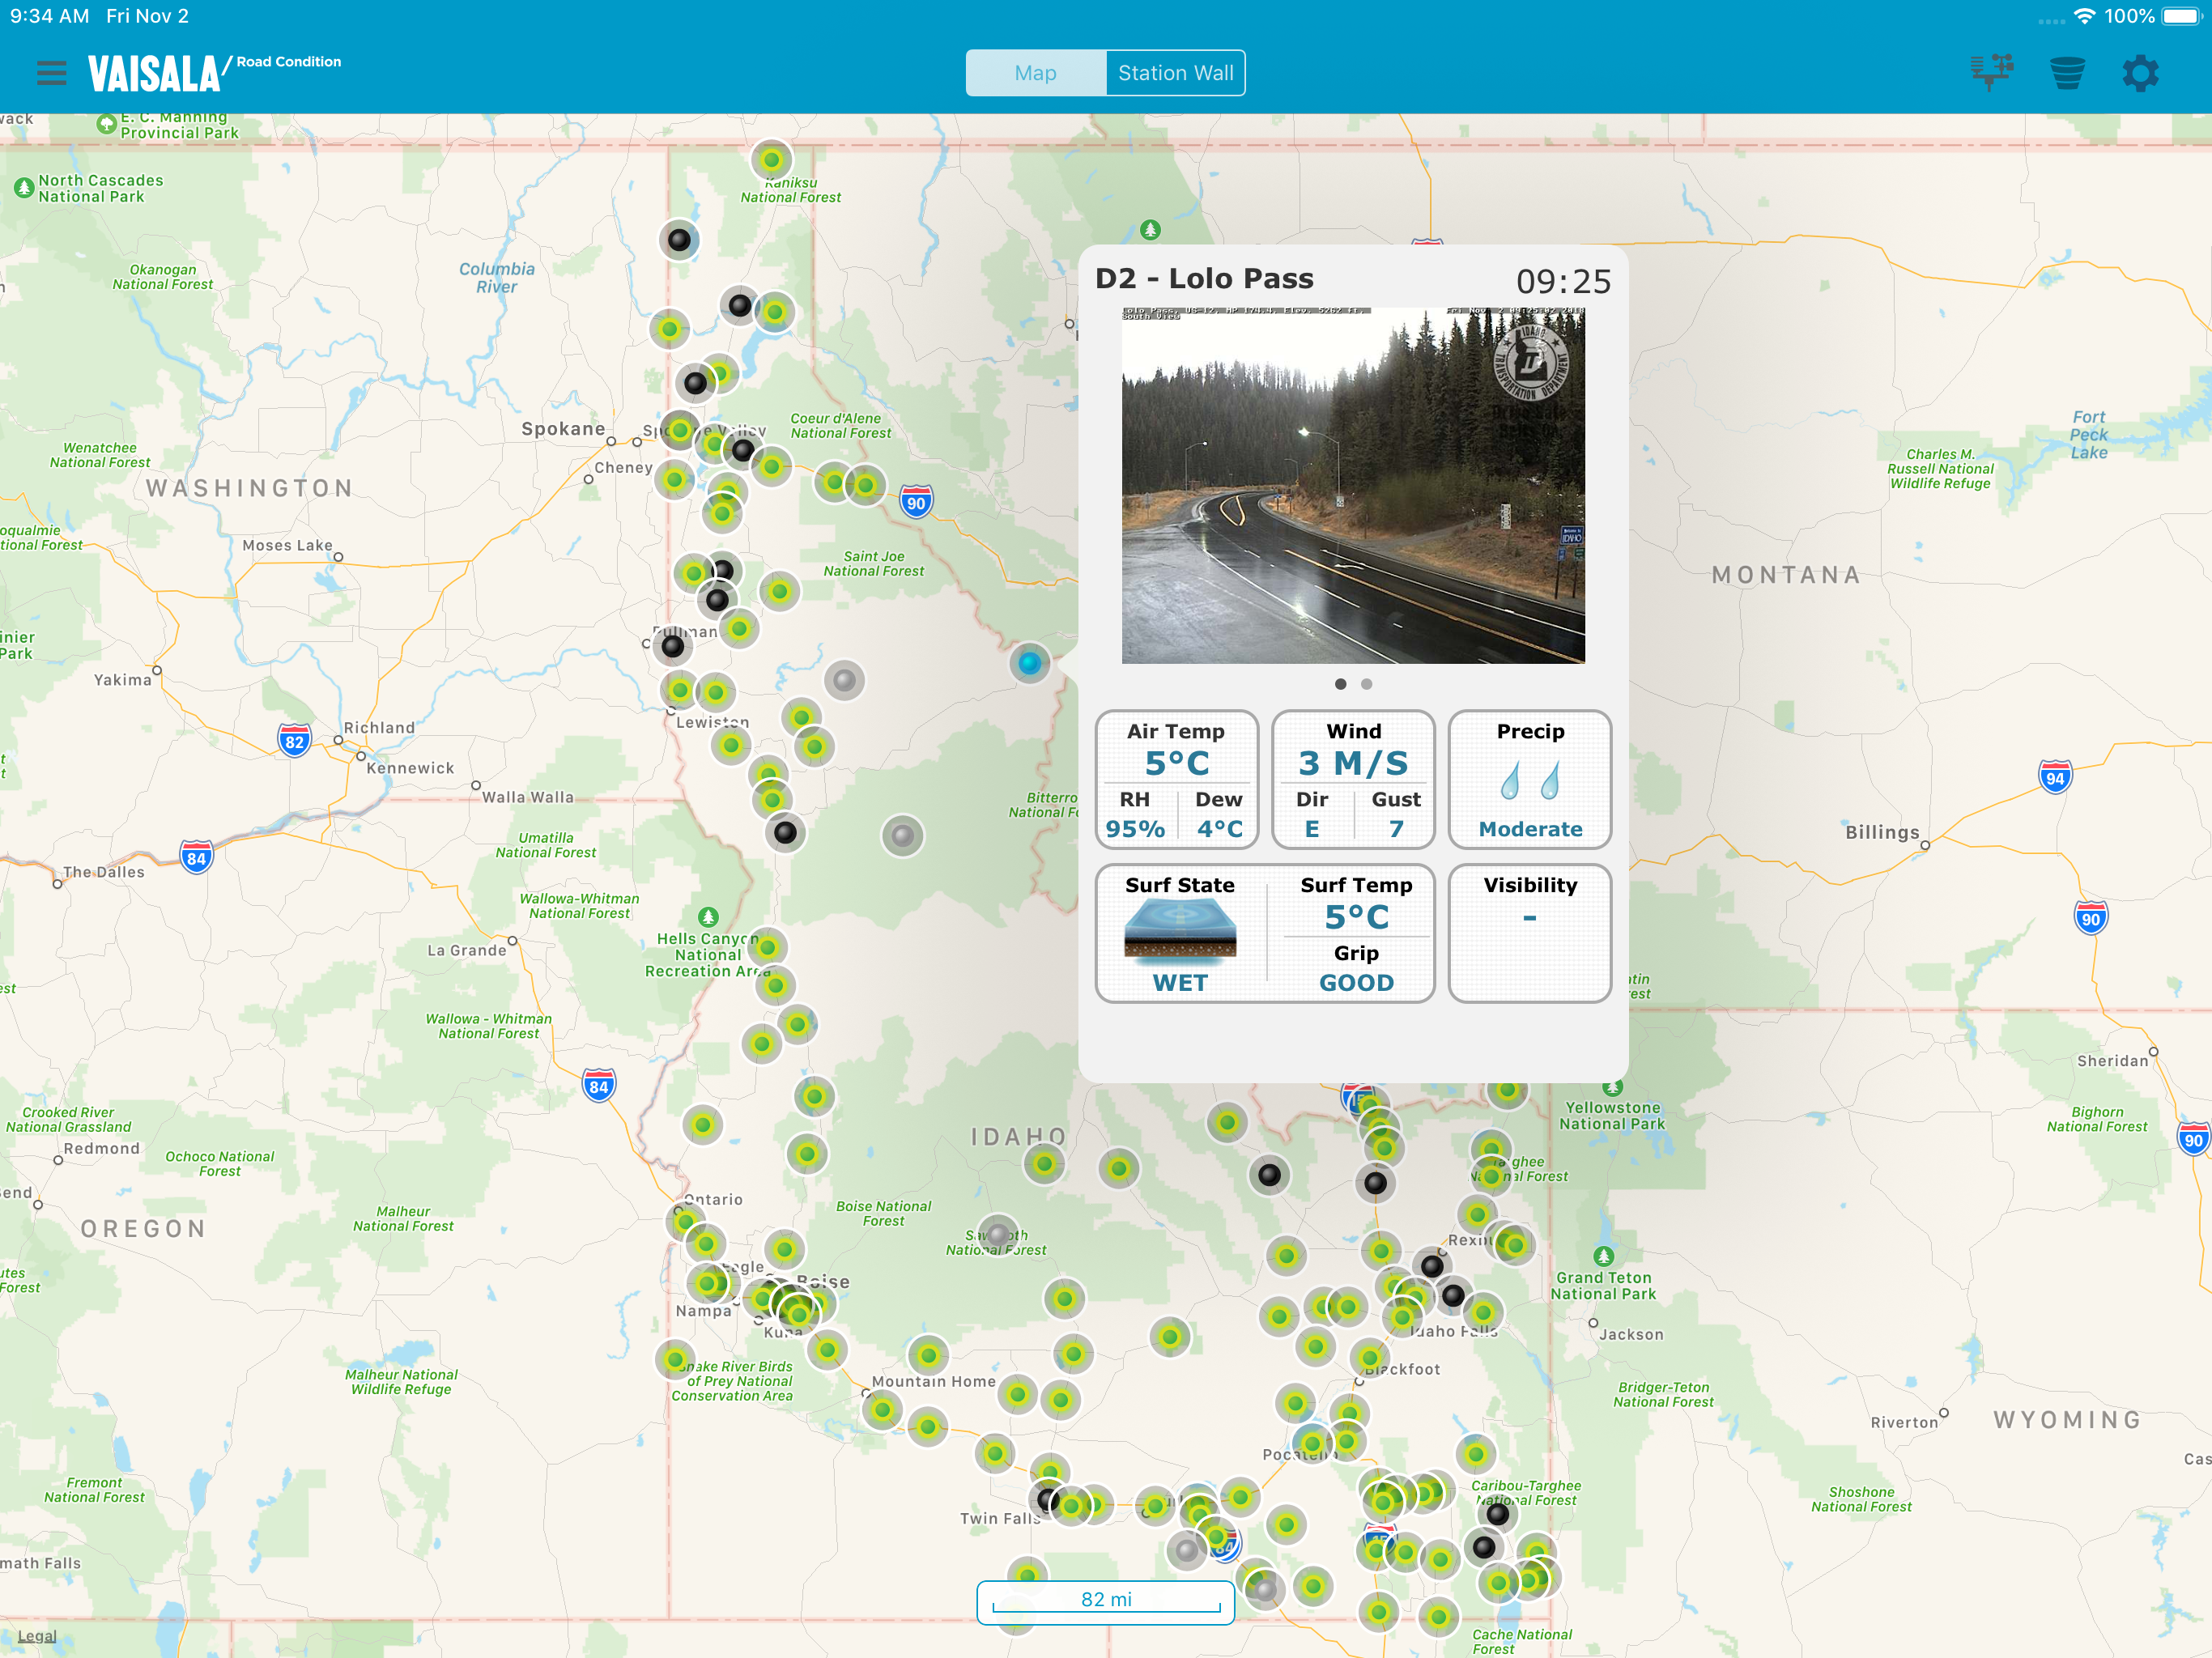This screenshot has height=1658, width=2212.
Task: Click the 82 mi map scale bar
Action: click(1105, 1600)
